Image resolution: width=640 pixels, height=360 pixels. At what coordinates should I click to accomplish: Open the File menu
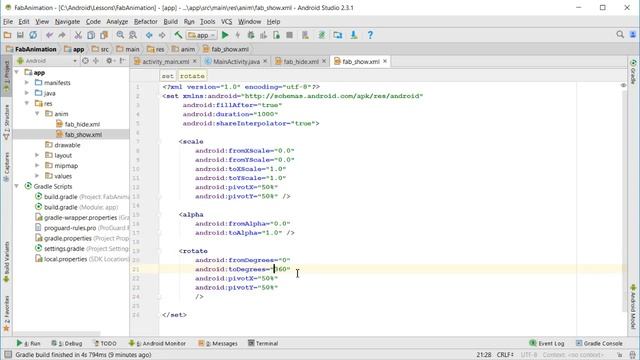click(8, 22)
